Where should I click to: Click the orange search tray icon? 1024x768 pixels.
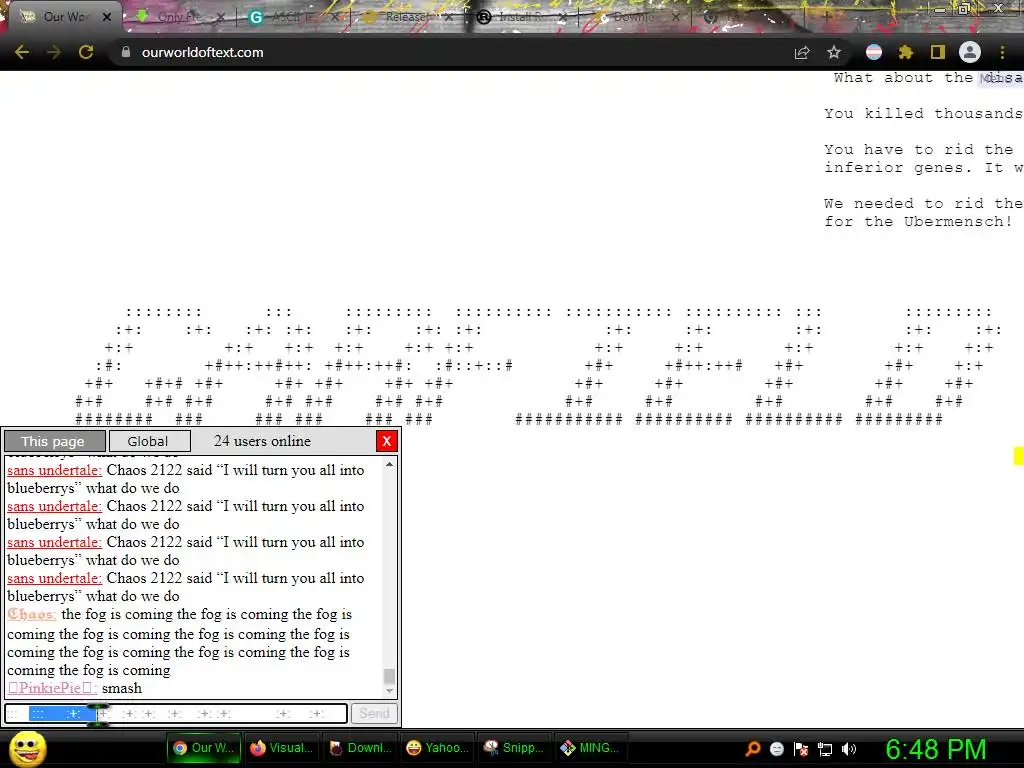(x=753, y=748)
